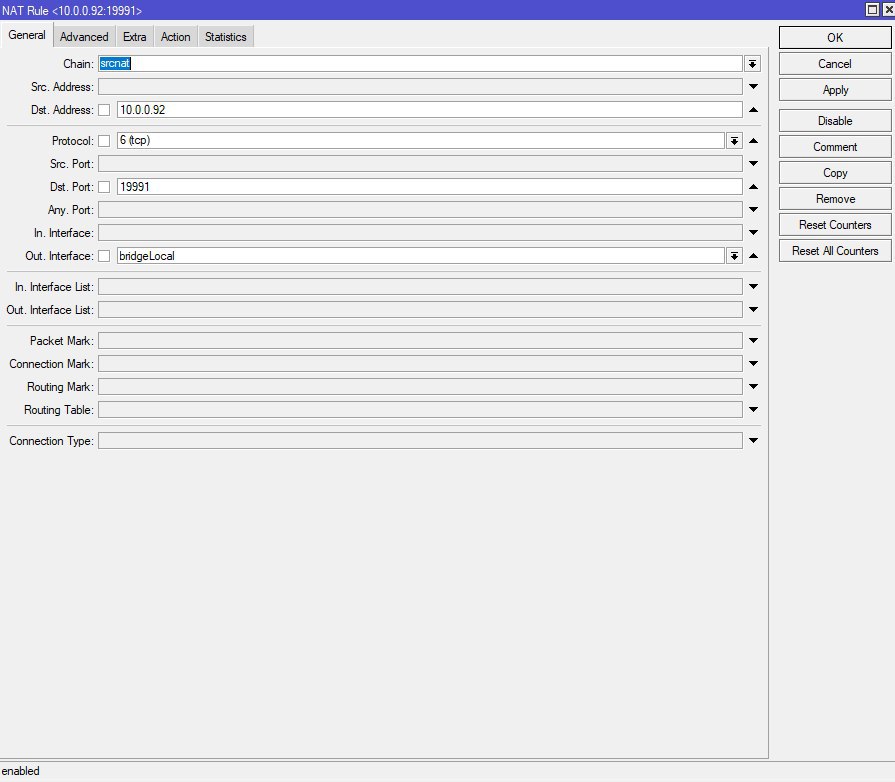Viewport: 895px width, 782px height.
Task: Expand the Any. Port field
Action: coord(753,209)
